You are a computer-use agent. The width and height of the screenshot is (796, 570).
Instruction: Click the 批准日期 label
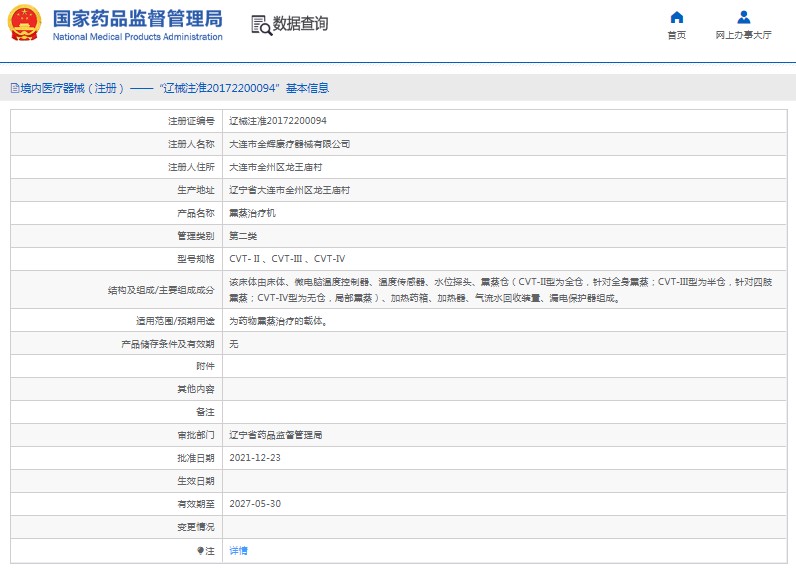pyautogui.click(x=196, y=458)
